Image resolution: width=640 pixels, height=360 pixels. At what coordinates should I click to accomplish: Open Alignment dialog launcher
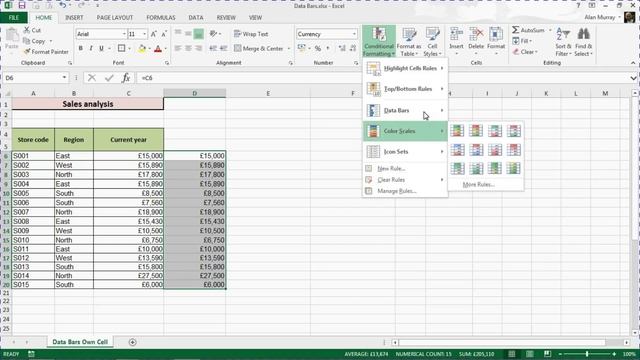point(291,63)
